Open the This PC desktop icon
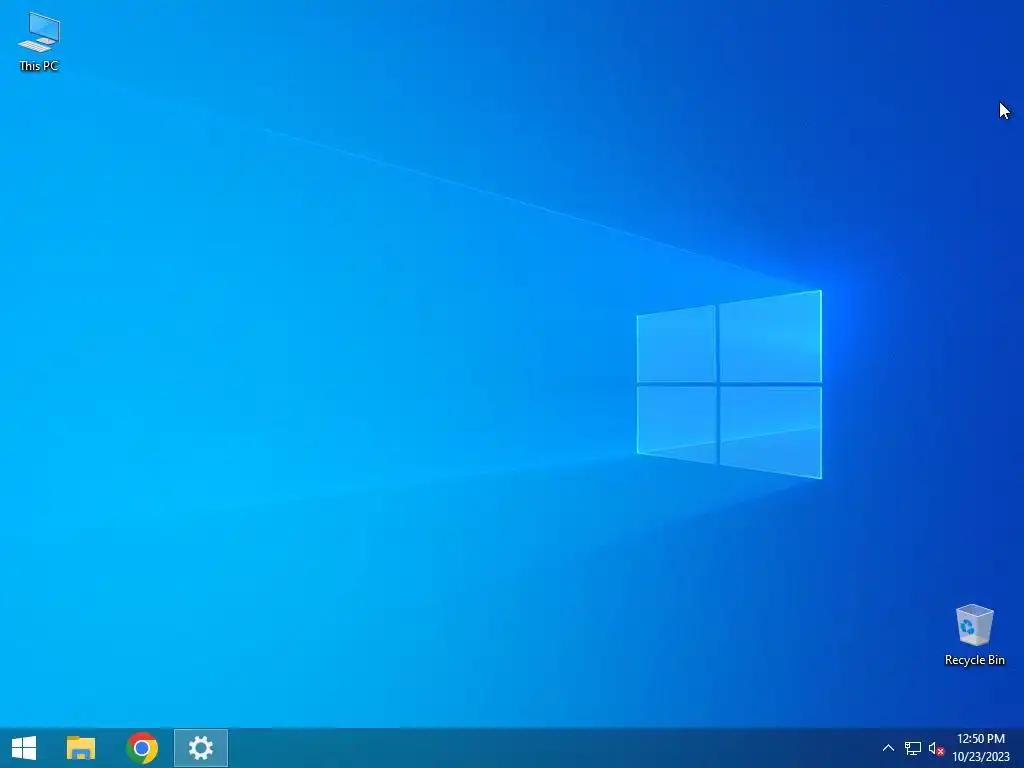The width and height of the screenshot is (1024, 768). click(39, 40)
